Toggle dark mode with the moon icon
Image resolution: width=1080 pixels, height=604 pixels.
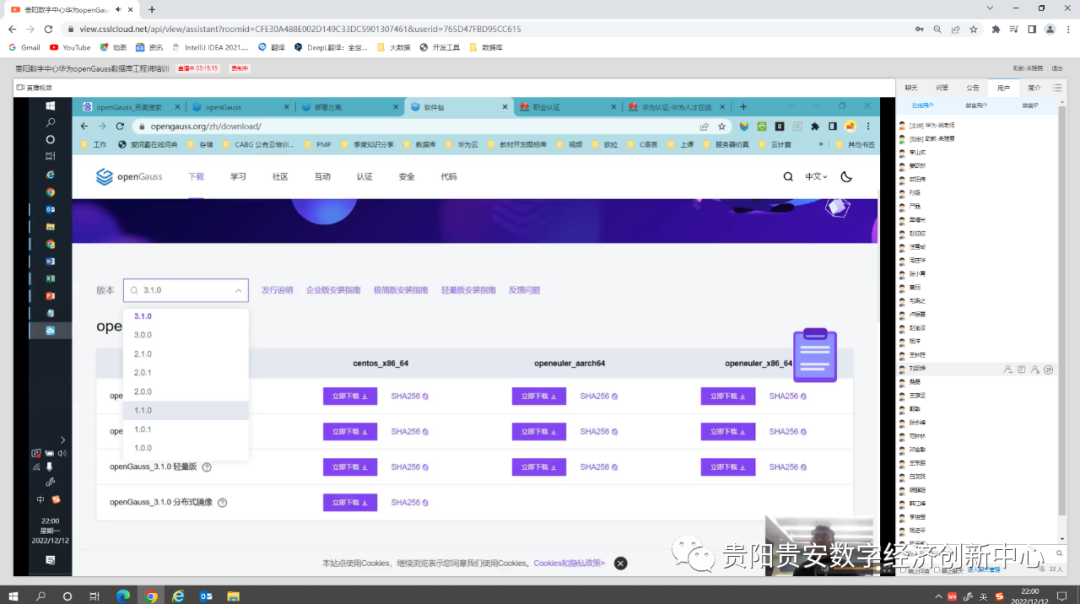pos(847,177)
